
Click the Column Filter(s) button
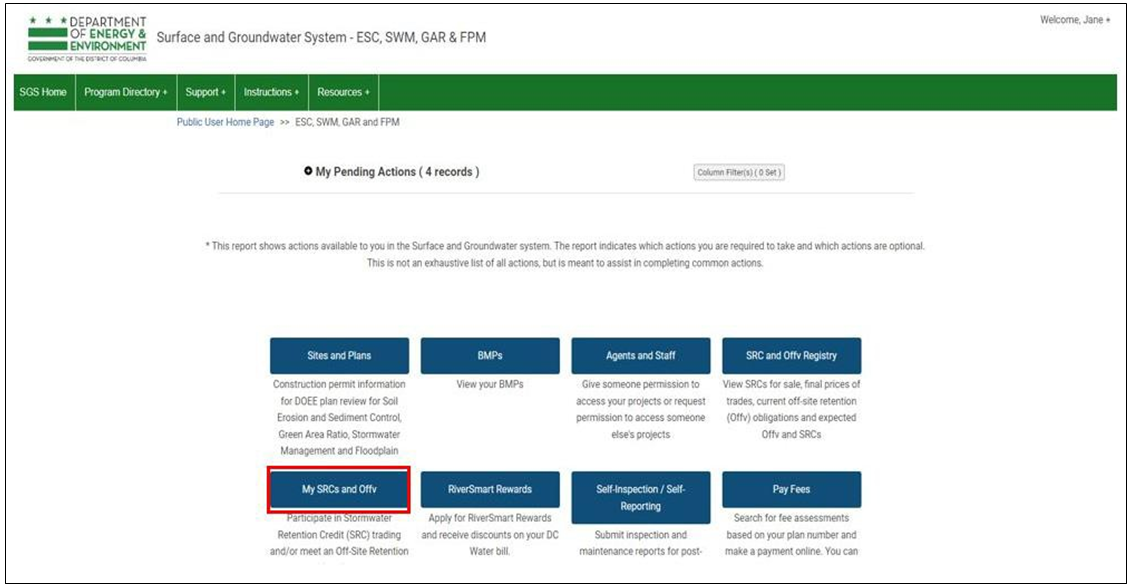tap(739, 172)
